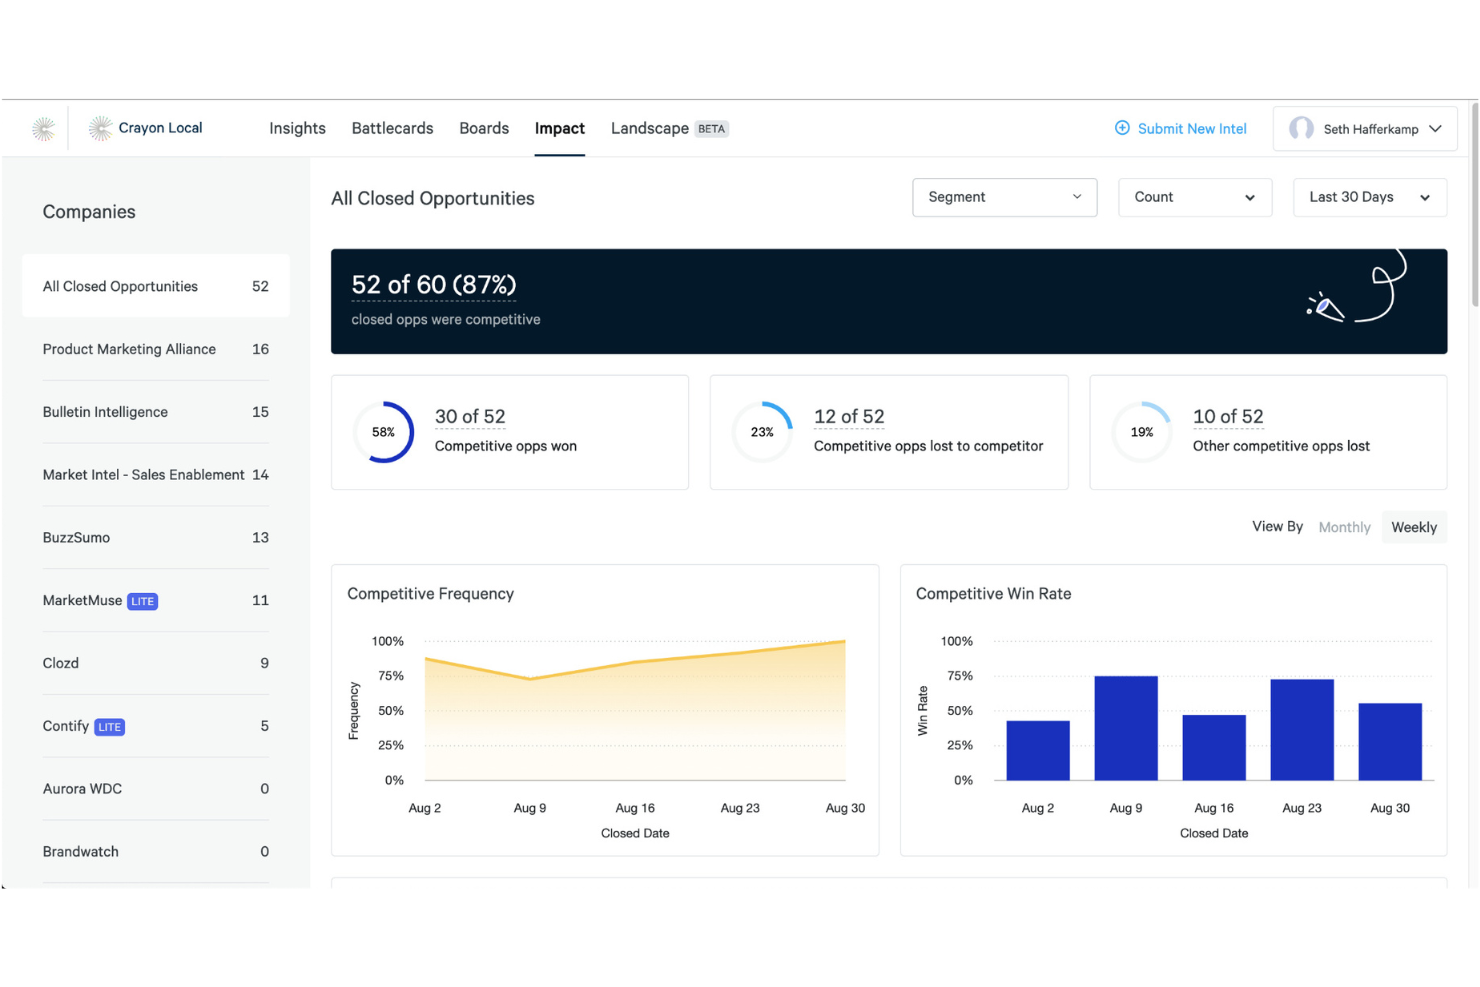Viewport: 1480px width, 987px height.
Task: Click the Aug 16 bar in Competitive Win Rate
Action: [1214, 747]
